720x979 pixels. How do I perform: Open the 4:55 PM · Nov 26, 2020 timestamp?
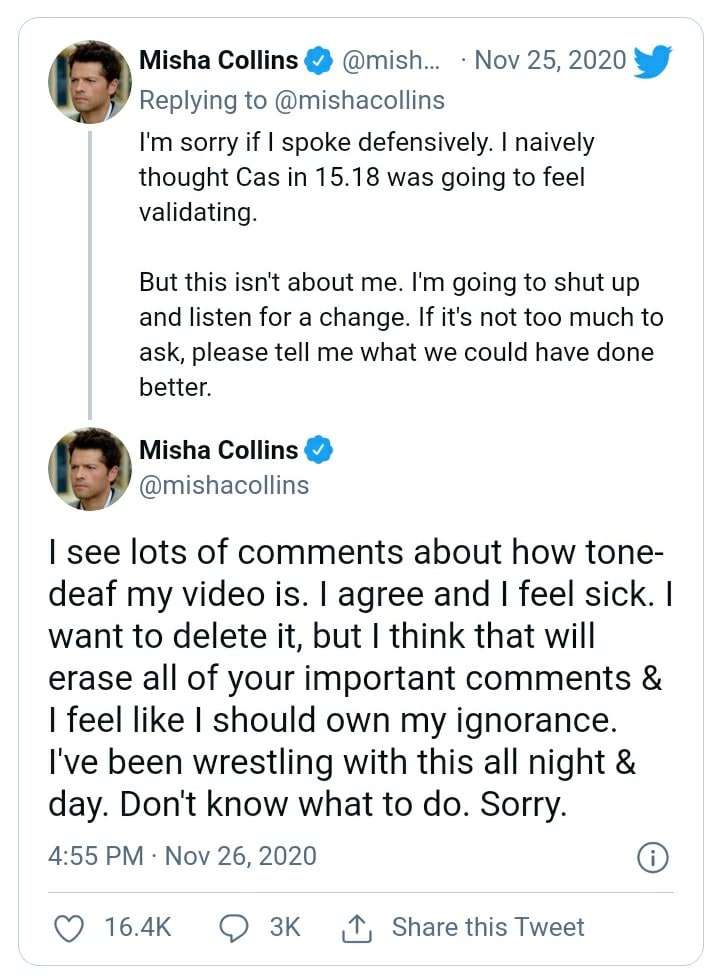point(182,857)
